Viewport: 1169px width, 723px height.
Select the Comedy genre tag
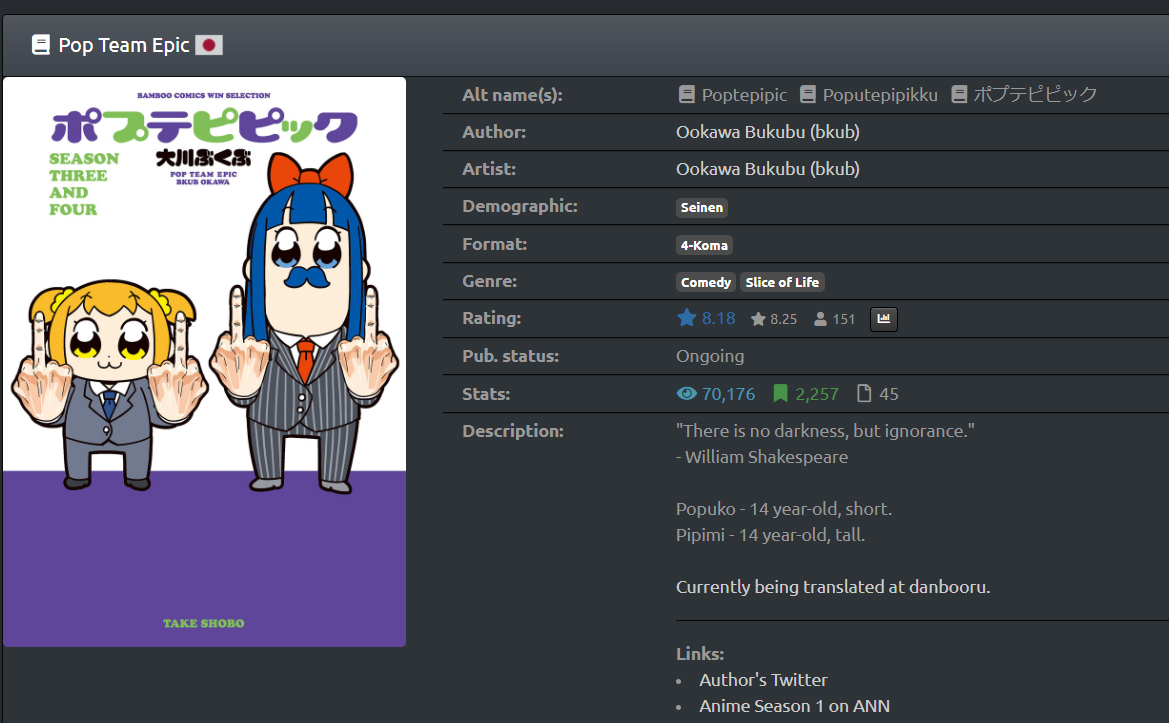coord(705,282)
